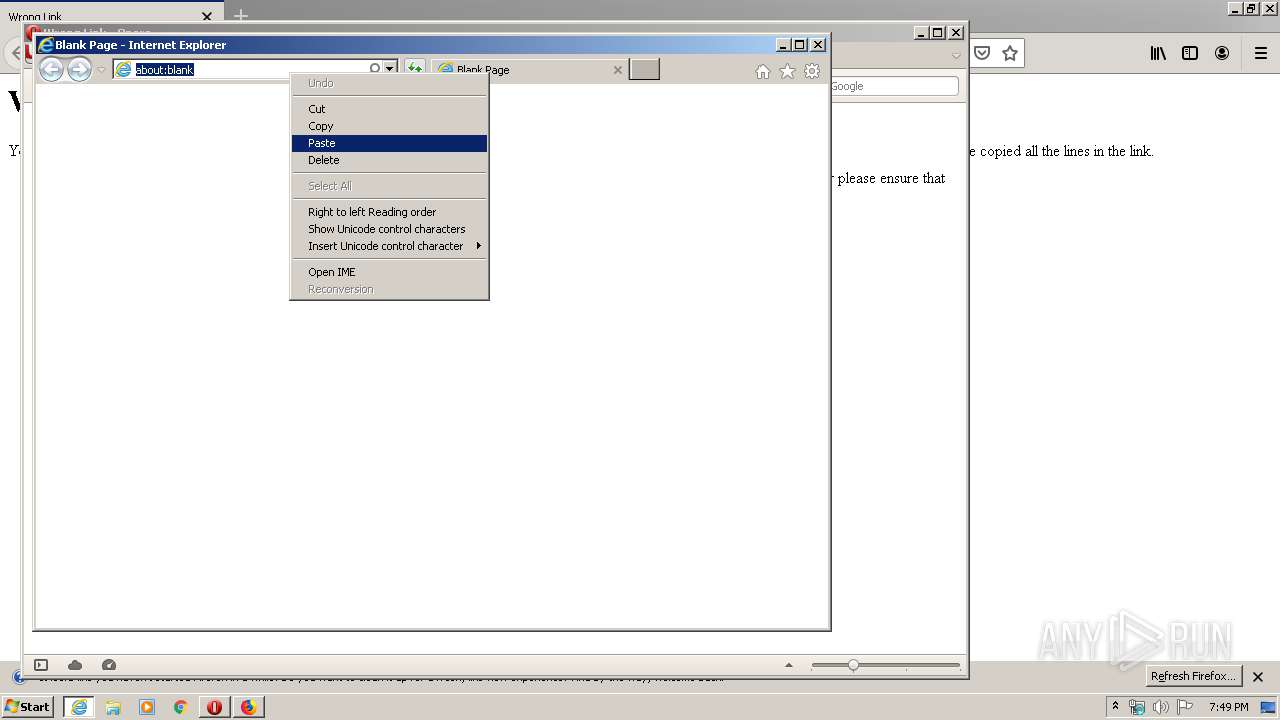Viewport: 1280px width, 720px height.
Task: Close the Wrong Link Firefox tab
Action: coord(207,17)
